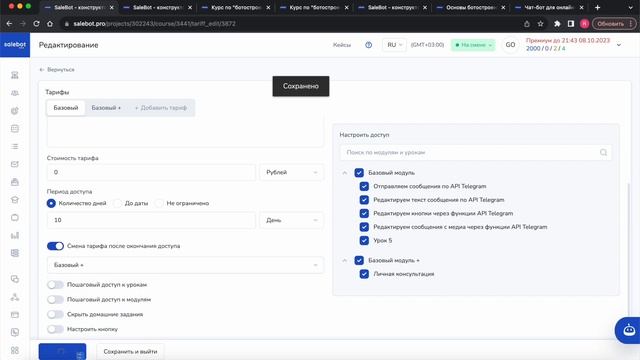Screen dimensions: 640x360
Task: Open a new browser tab with plus
Action: click(598, 7)
